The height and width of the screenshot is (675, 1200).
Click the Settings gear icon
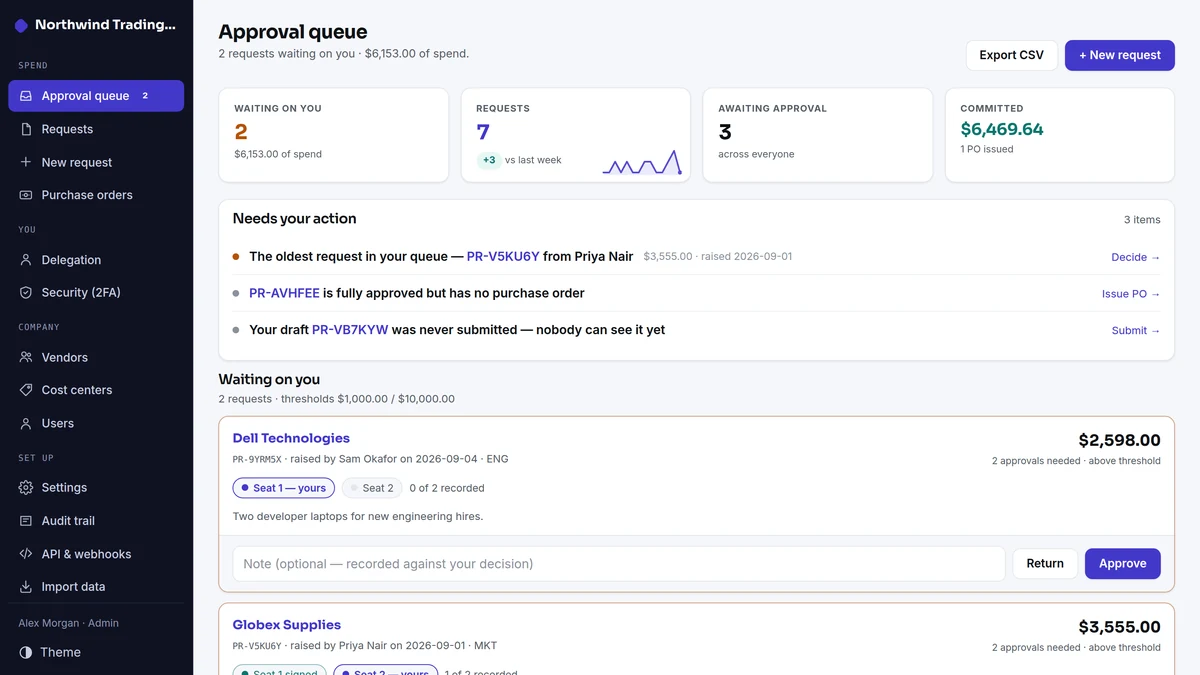pos(26,488)
